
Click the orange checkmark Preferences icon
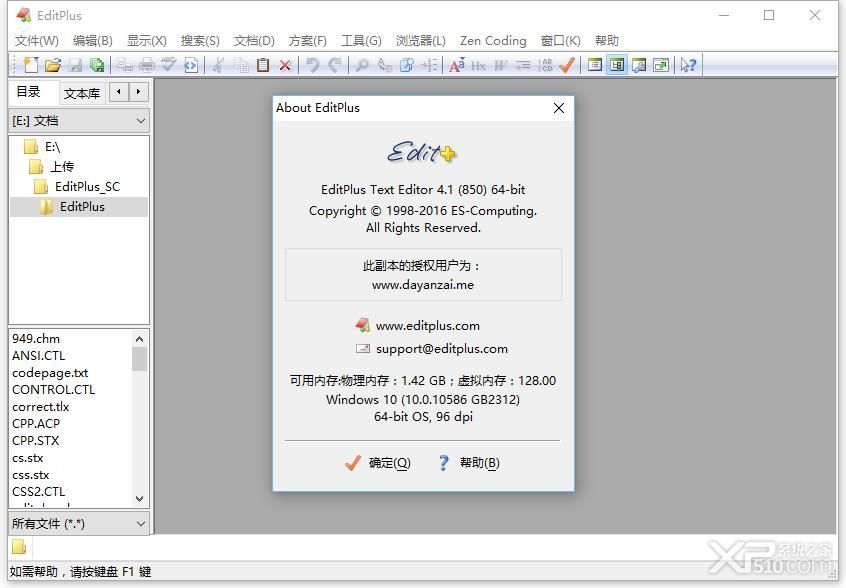[567, 65]
